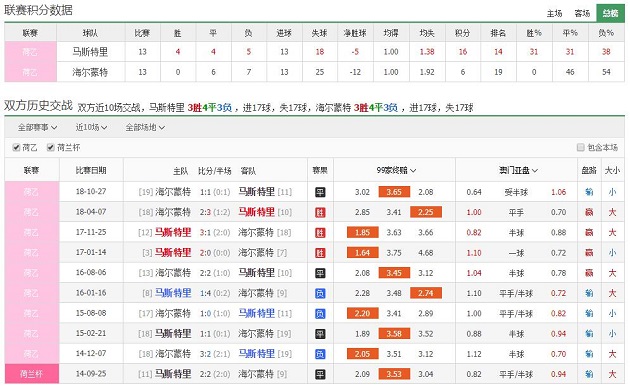630x389 pixels.
Task: Click the 盘路 column header
Action: tap(589, 170)
